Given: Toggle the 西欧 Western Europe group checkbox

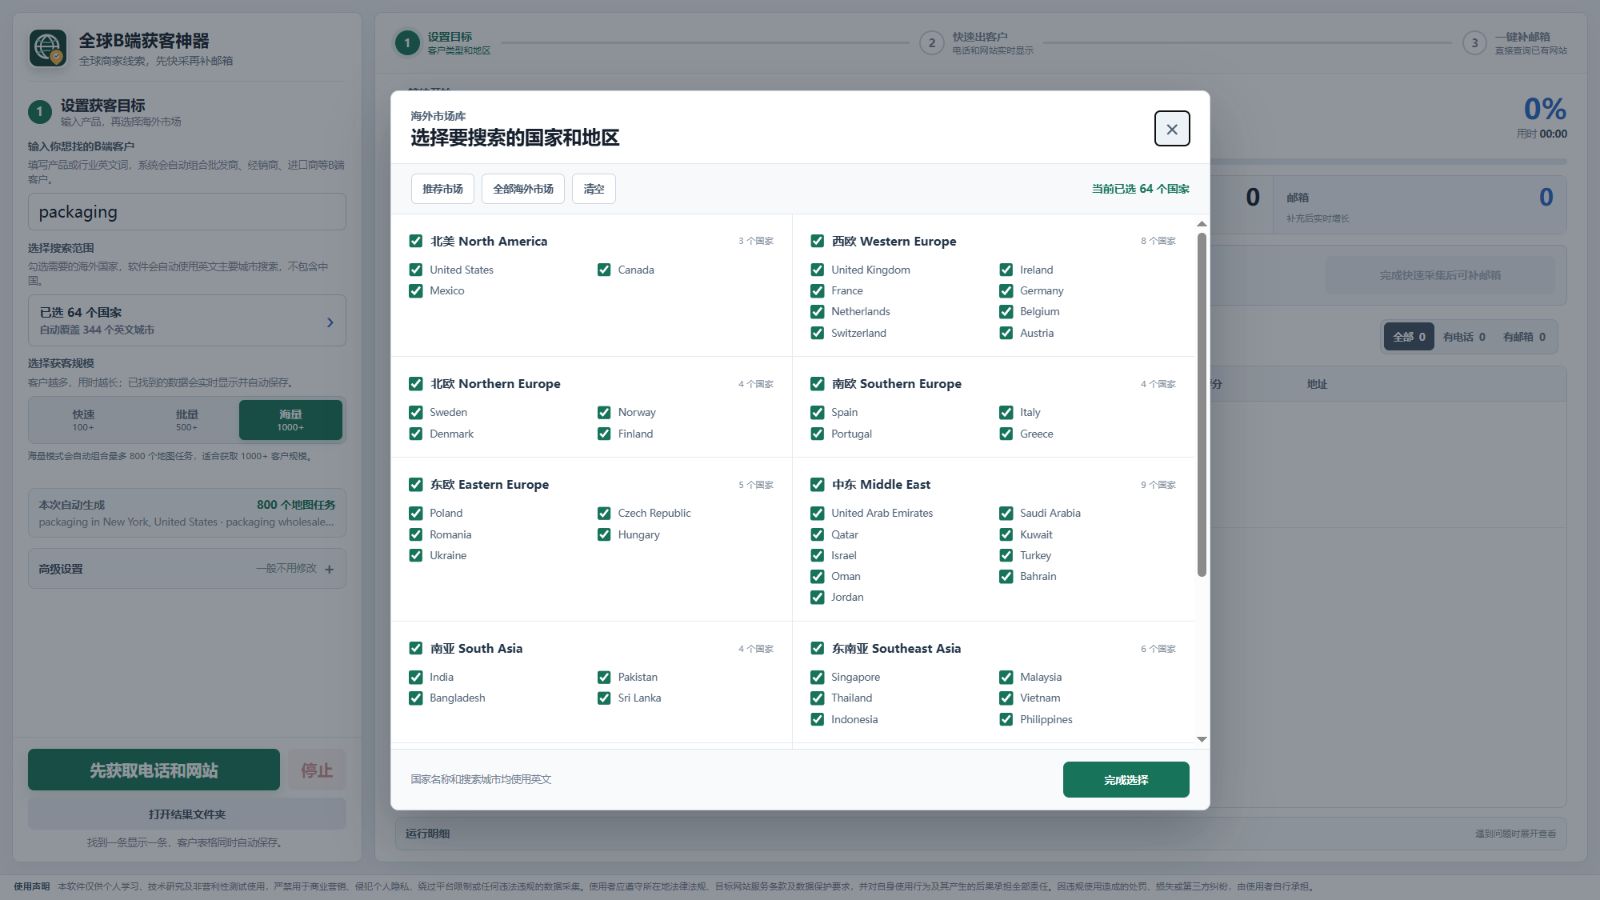Looking at the screenshot, I should point(817,241).
